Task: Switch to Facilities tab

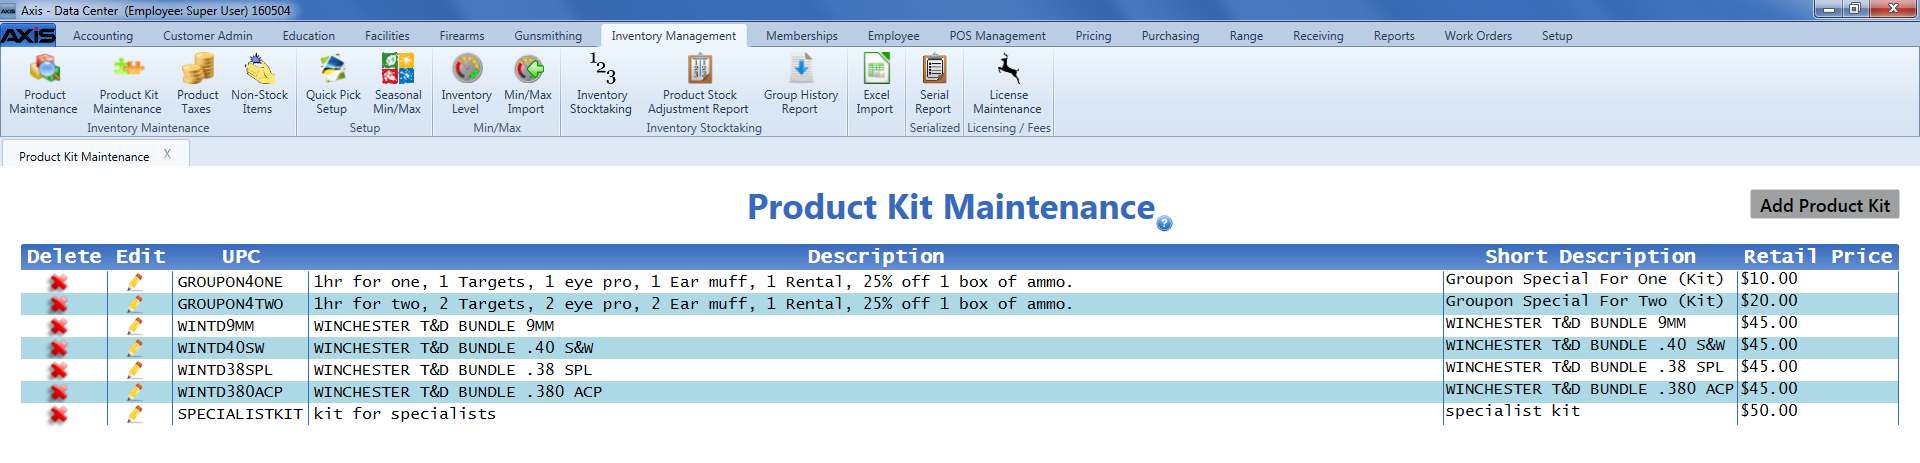Action: click(387, 36)
